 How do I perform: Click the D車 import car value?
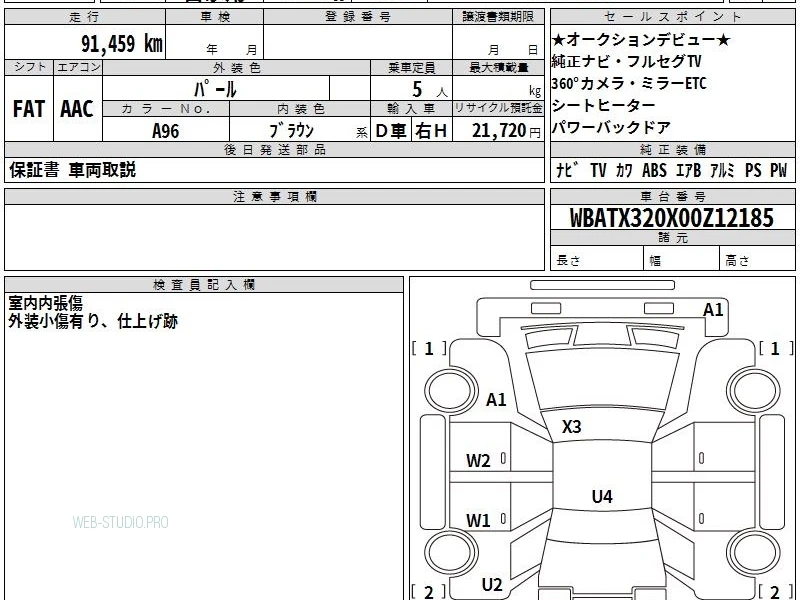[391, 131]
